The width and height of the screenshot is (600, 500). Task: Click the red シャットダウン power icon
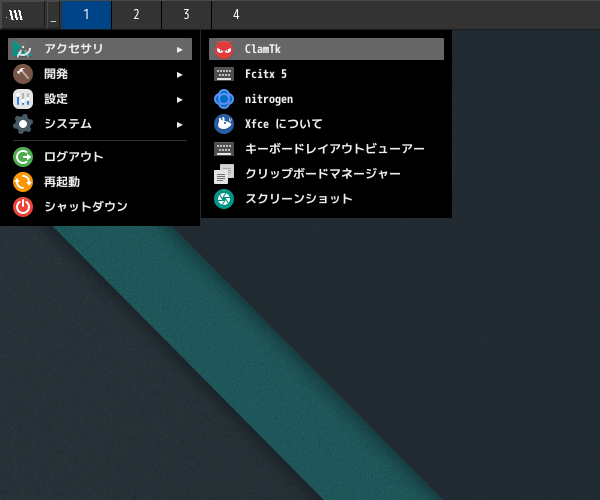(x=23, y=207)
